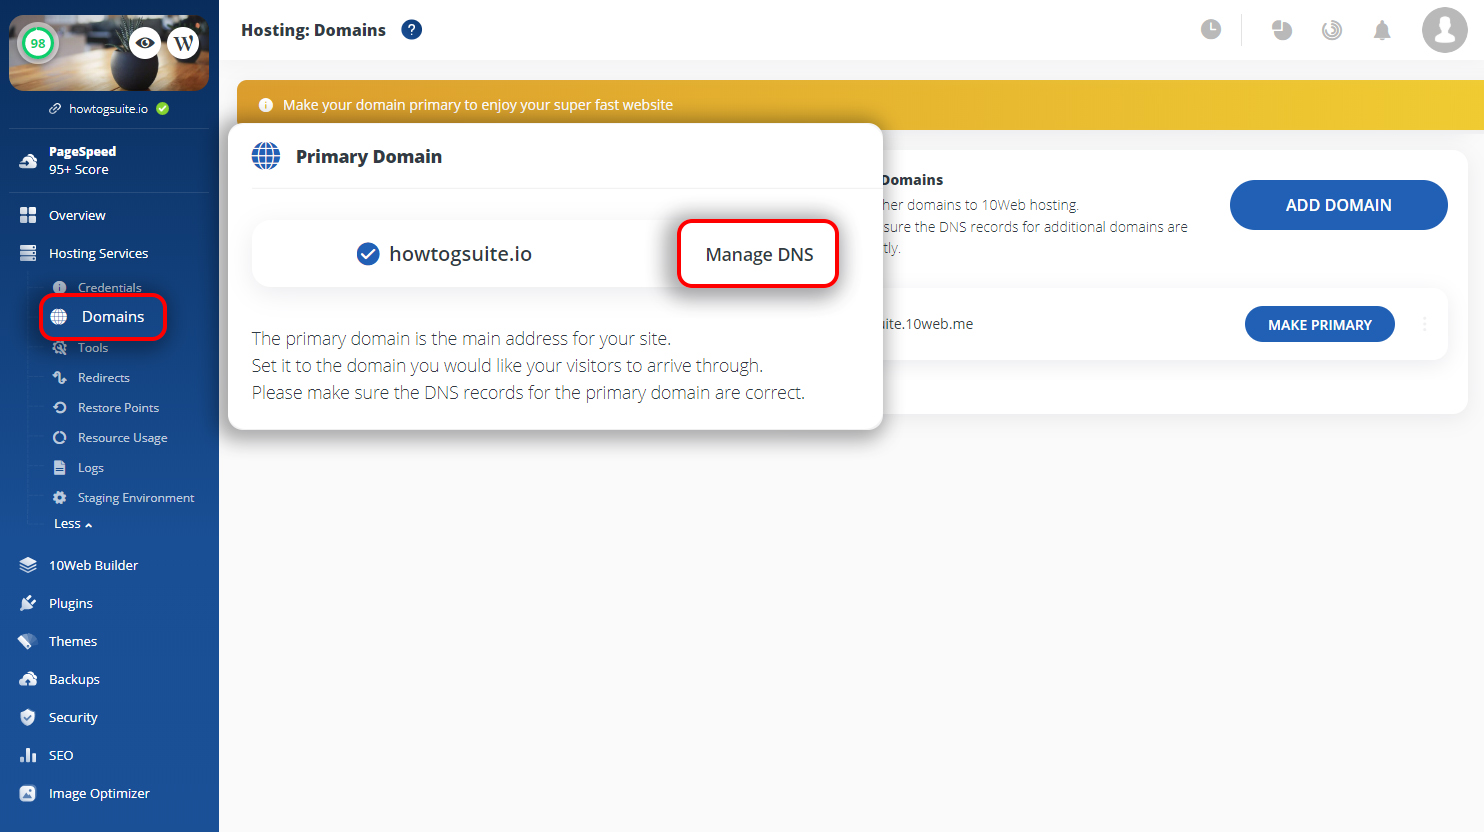Open PageSpeed 95+ Score section
The width and height of the screenshot is (1484, 832).
coord(82,160)
